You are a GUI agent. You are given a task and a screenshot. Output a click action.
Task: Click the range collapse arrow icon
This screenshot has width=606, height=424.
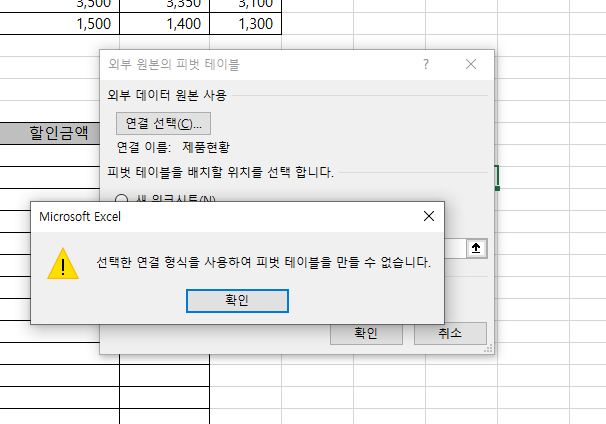(477, 248)
